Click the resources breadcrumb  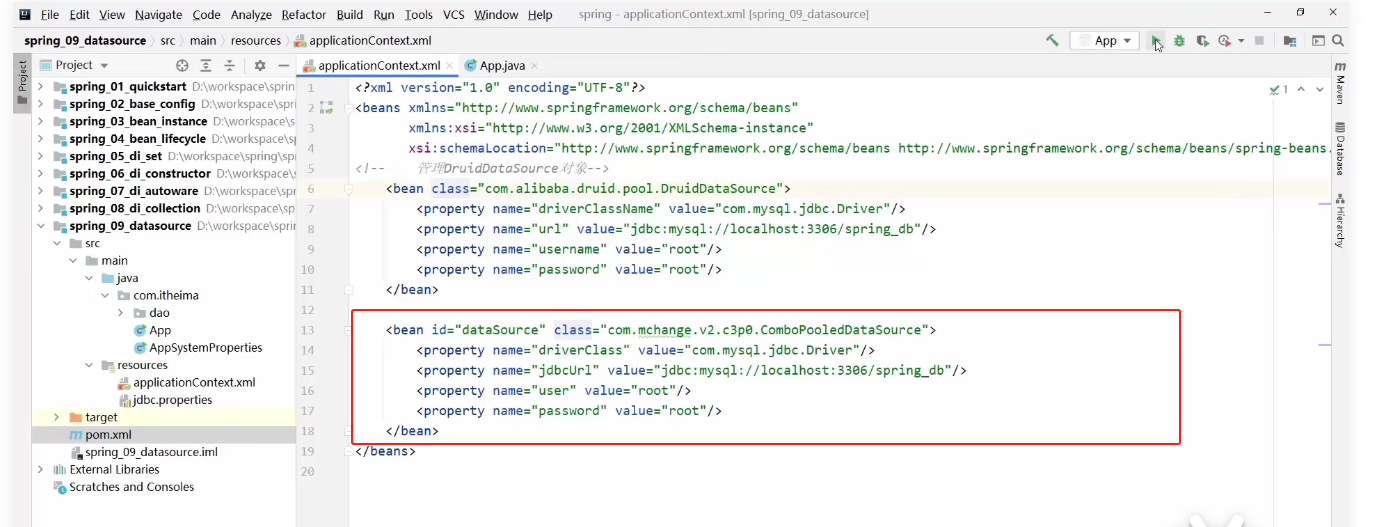256,41
